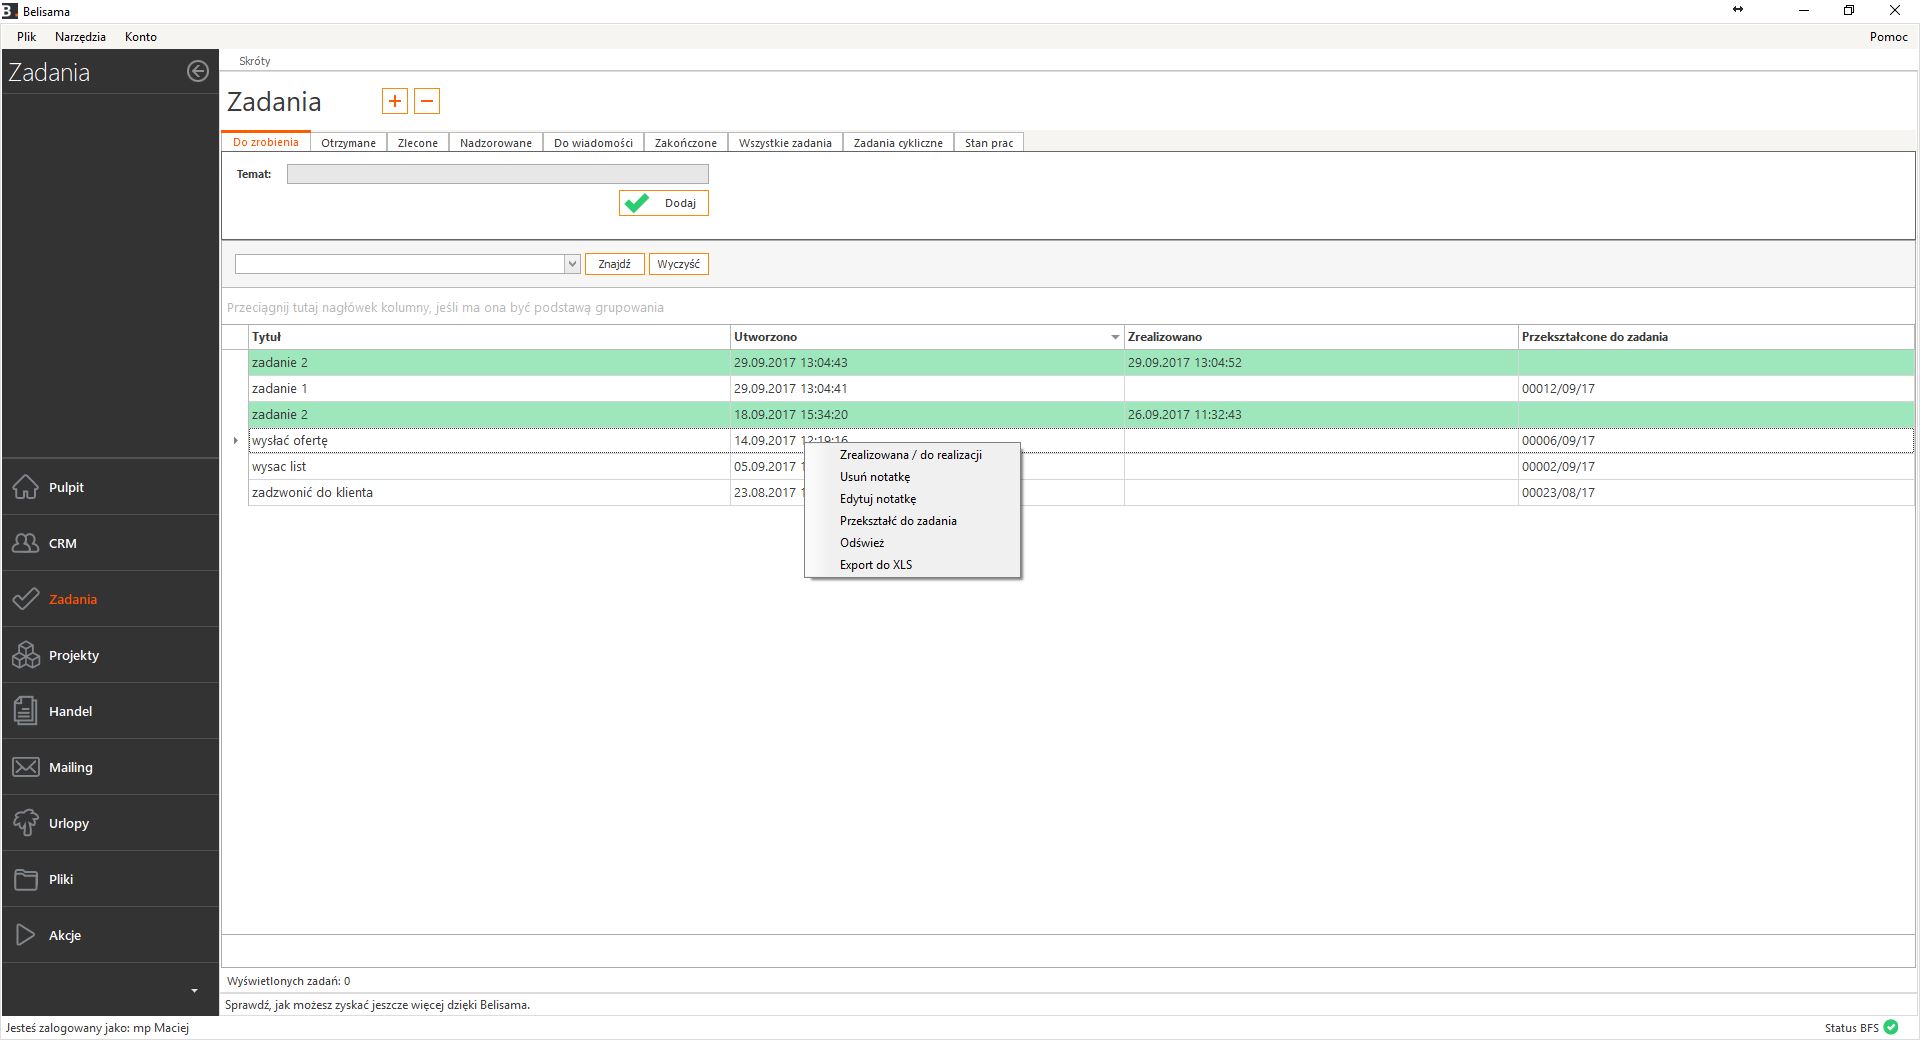Click the orange minus button next to Zadania
This screenshot has width=1920, height=1040.
click(x=427, y=101)
